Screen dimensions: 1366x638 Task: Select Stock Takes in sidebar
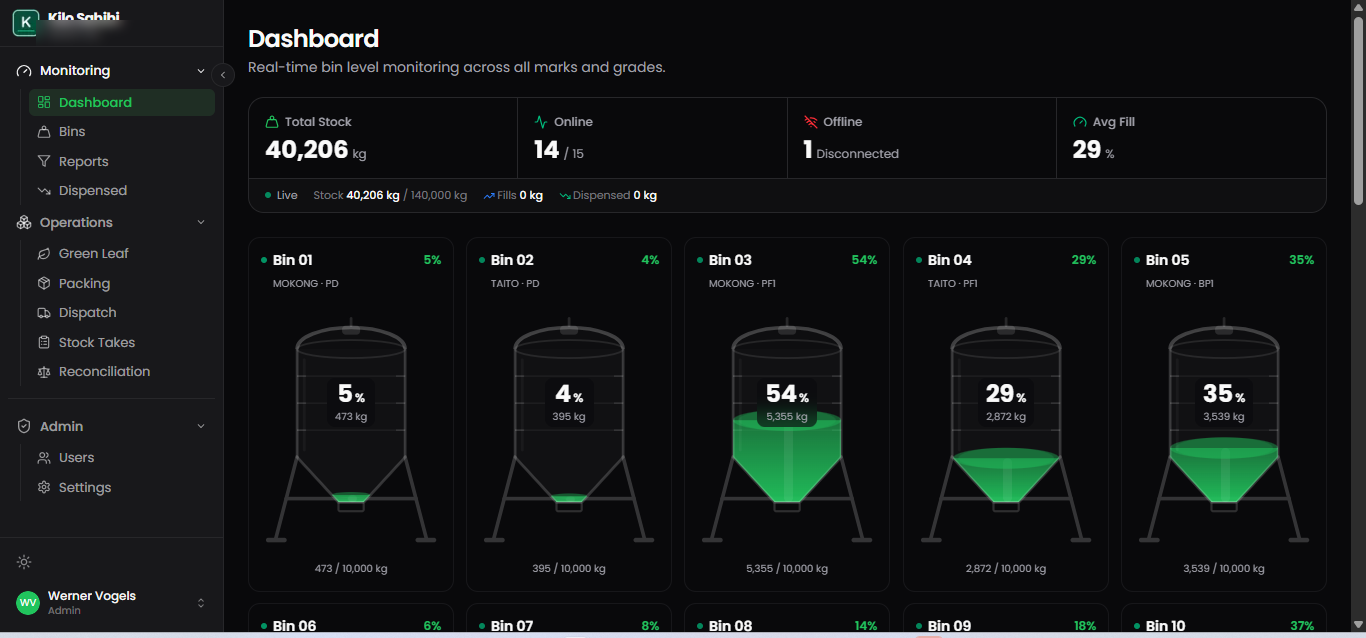click(122, 342)
